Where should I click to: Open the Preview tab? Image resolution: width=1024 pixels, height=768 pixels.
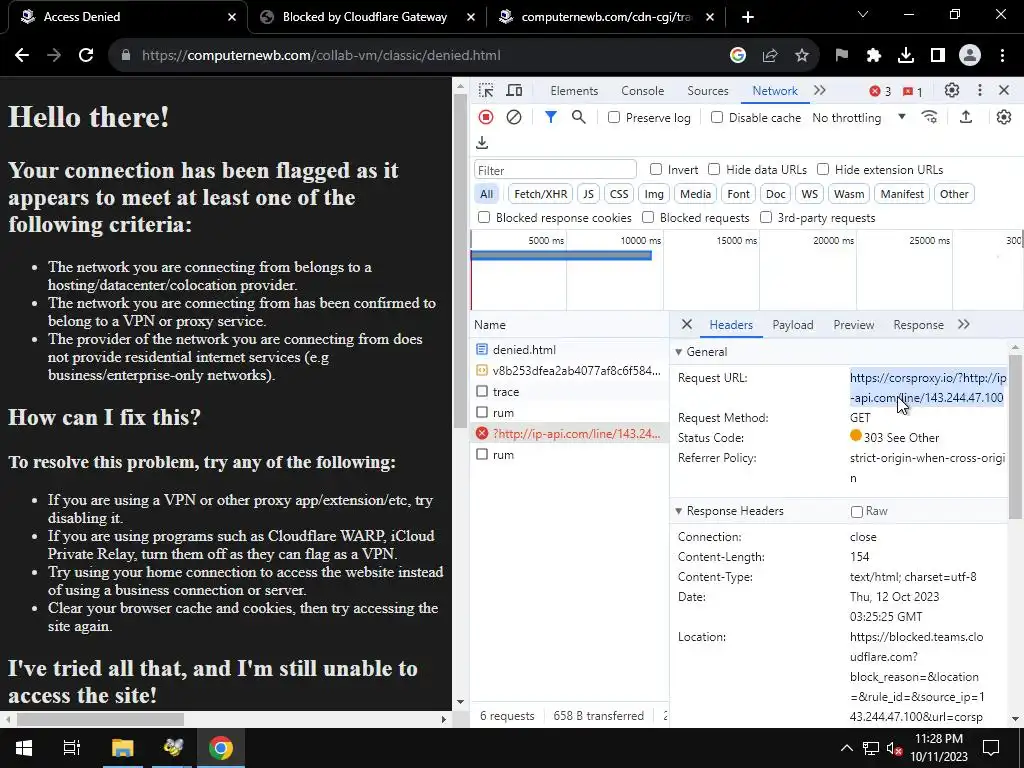[854, 325]
